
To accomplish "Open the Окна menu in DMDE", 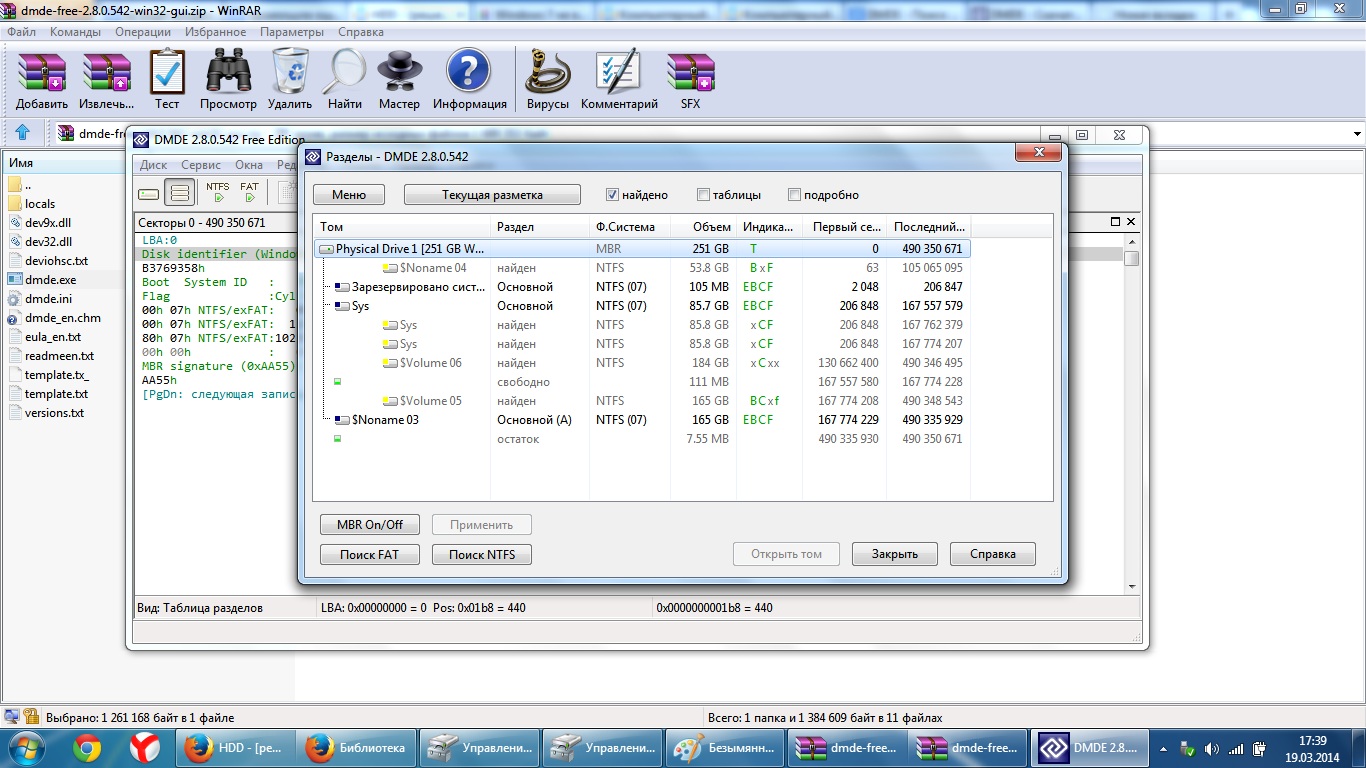I will pyautogui.click(x=249, y=165).
